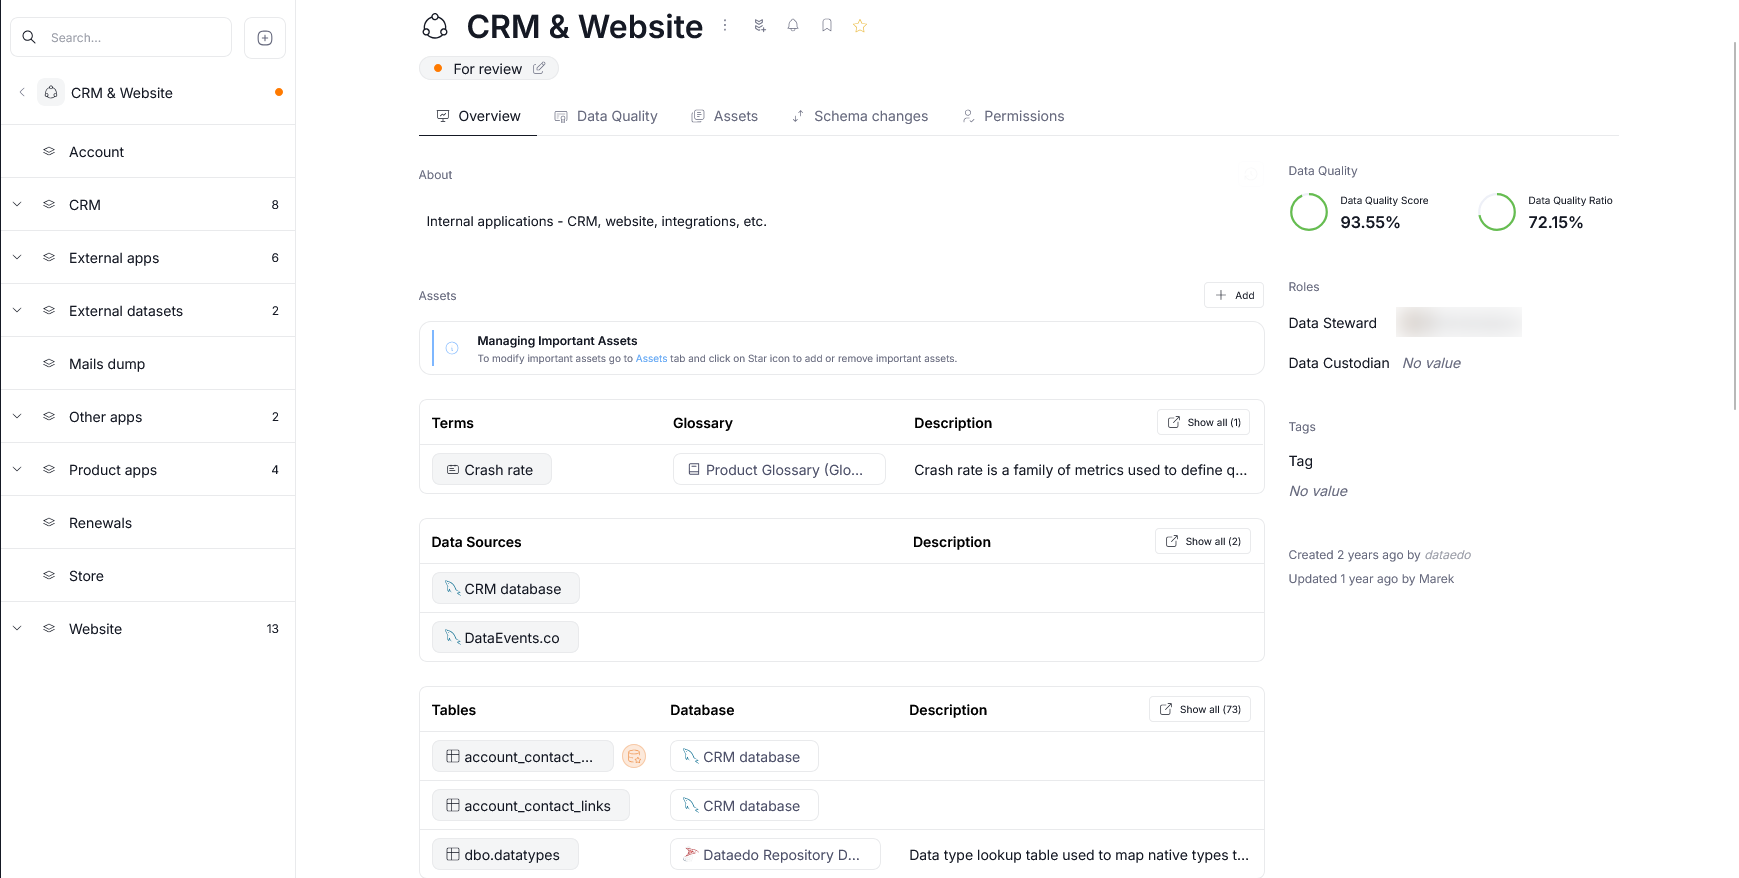Expand the Product apps folder
The image size is (1739, 878).
tap(17, 470)
